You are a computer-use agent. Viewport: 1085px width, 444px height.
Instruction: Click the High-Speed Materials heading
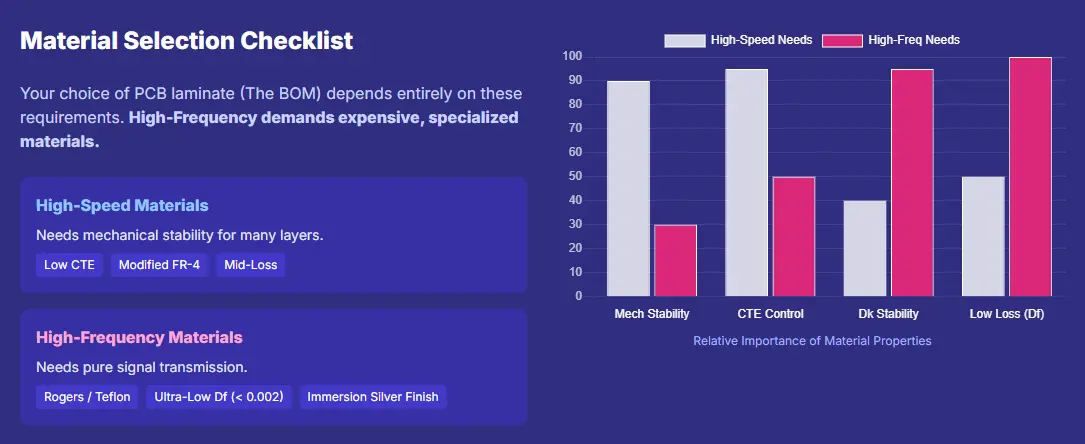(x=122, y=205)
